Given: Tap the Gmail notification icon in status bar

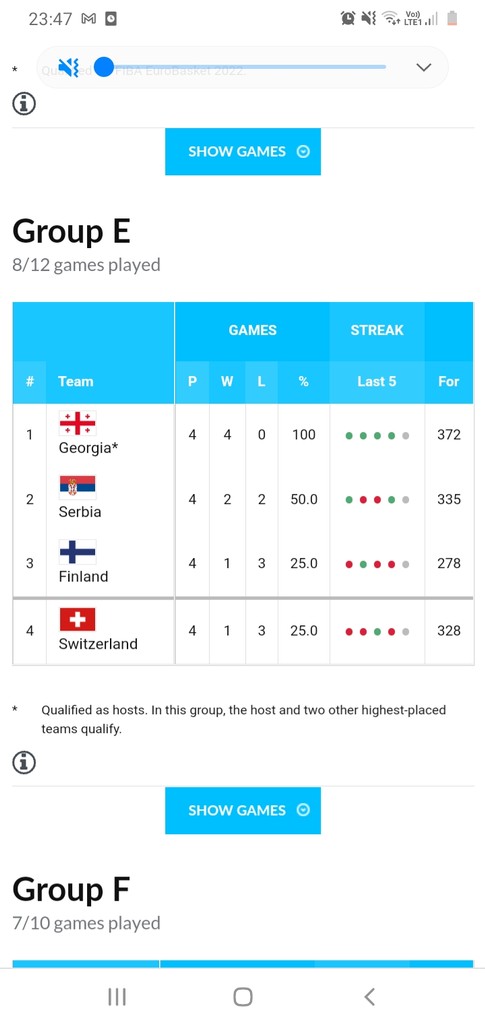Looking at the screenshot, I should tap(89, 19).
